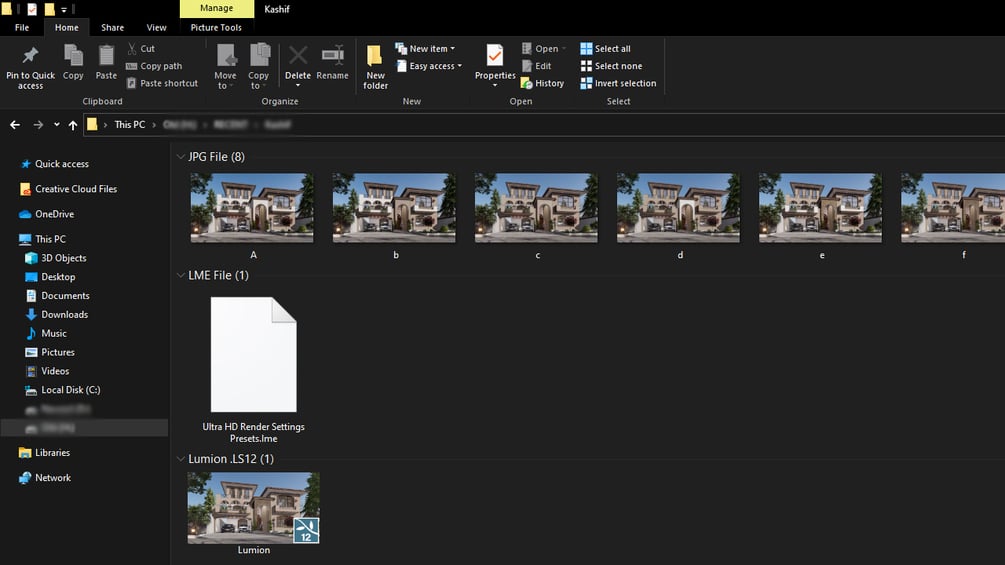Click Paste shortcut command

coord(162,83)
